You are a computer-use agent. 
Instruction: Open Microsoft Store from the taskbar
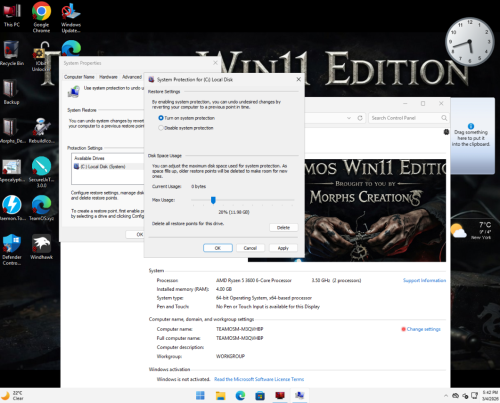[x=260, y=395]
